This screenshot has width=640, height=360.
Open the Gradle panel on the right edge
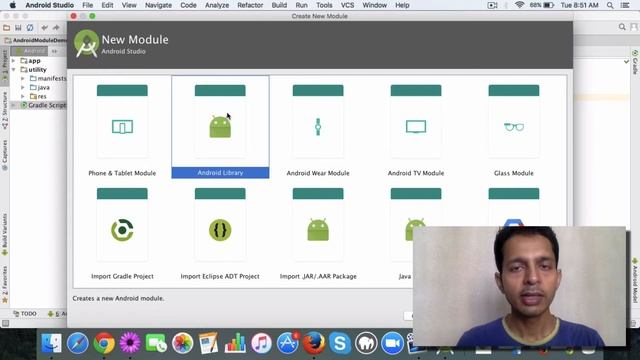(635, 62)
